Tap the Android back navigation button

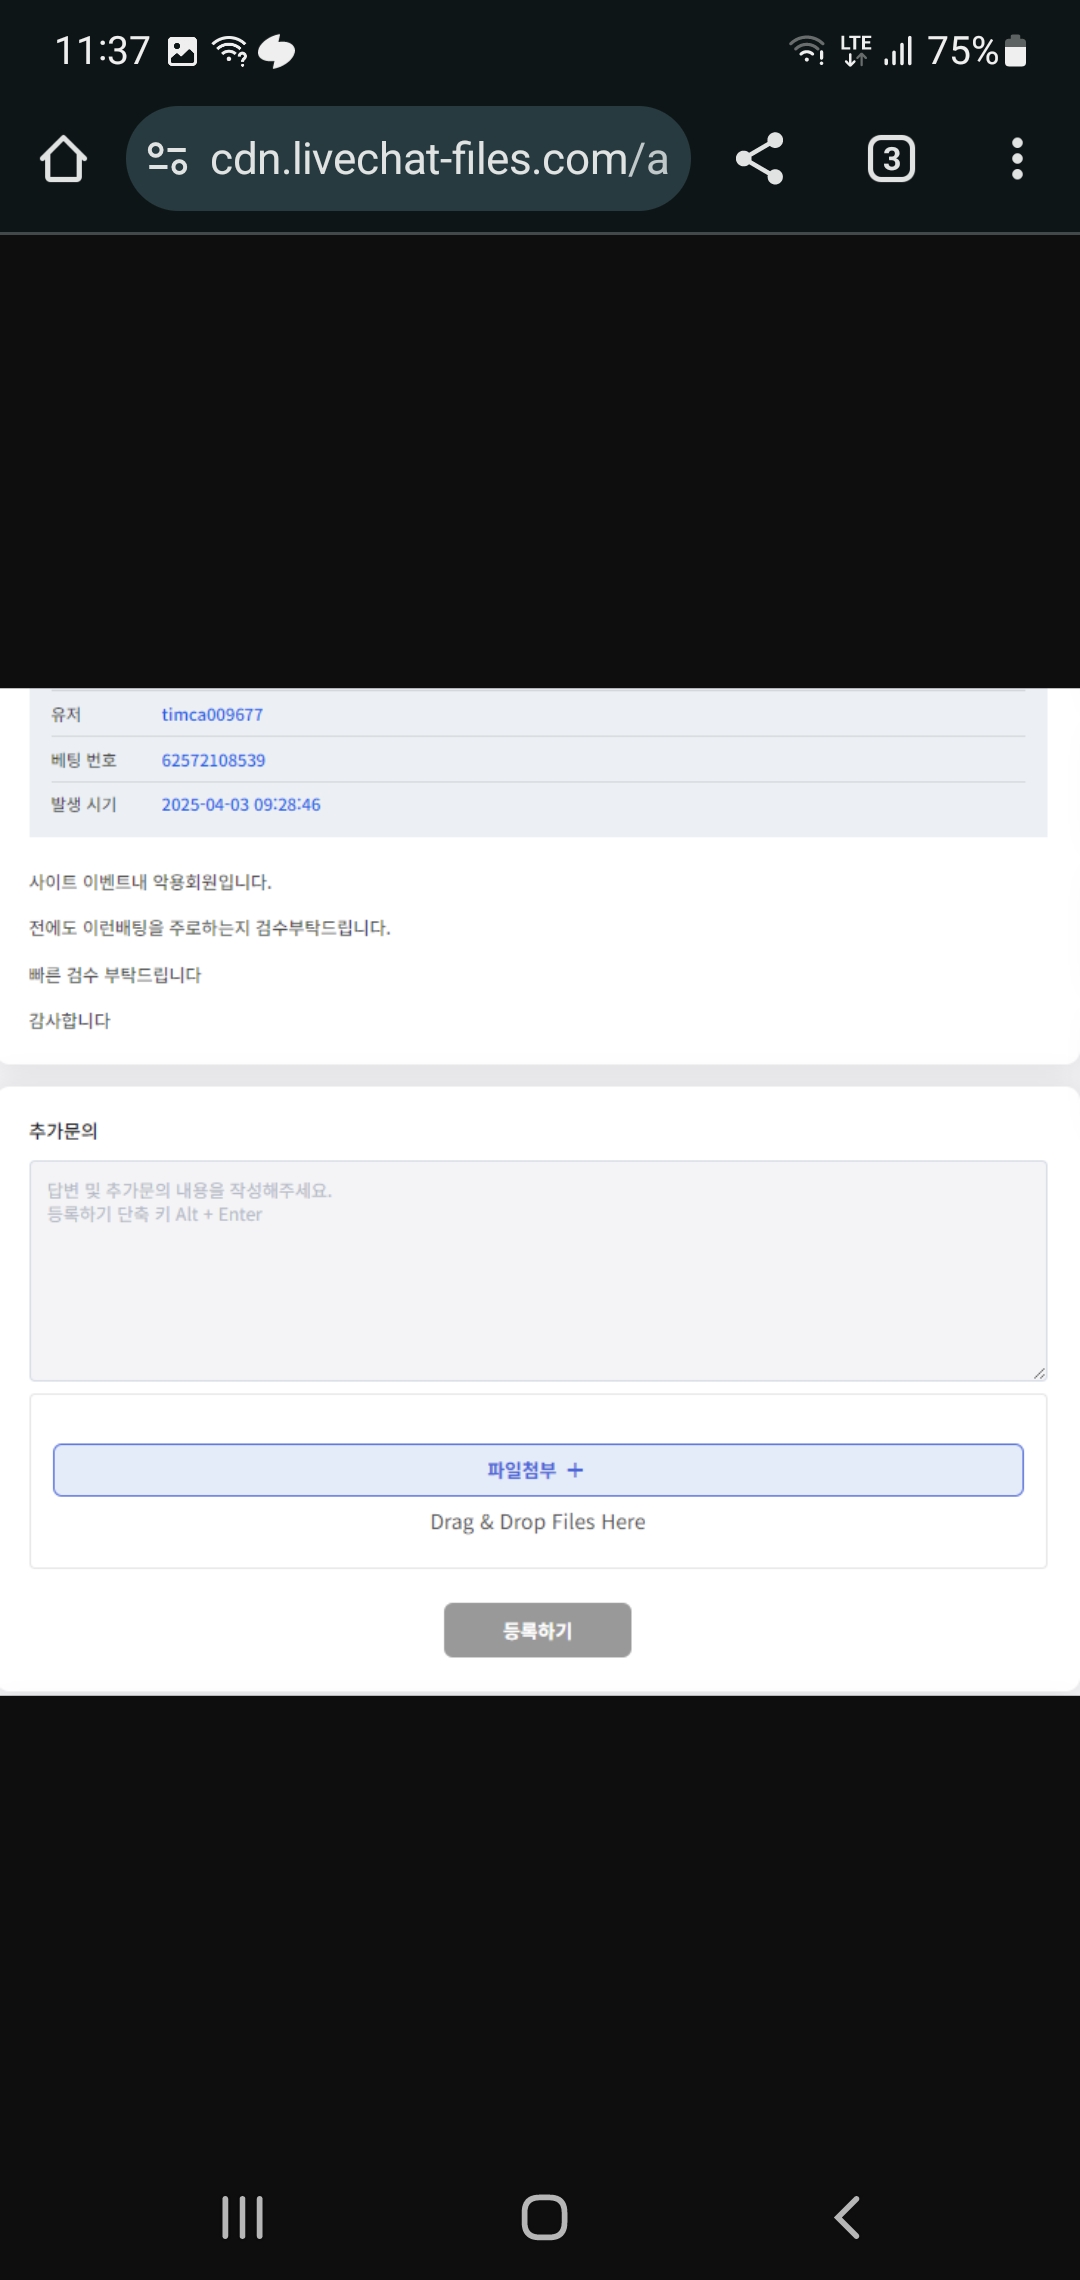tap(847, 2217)
